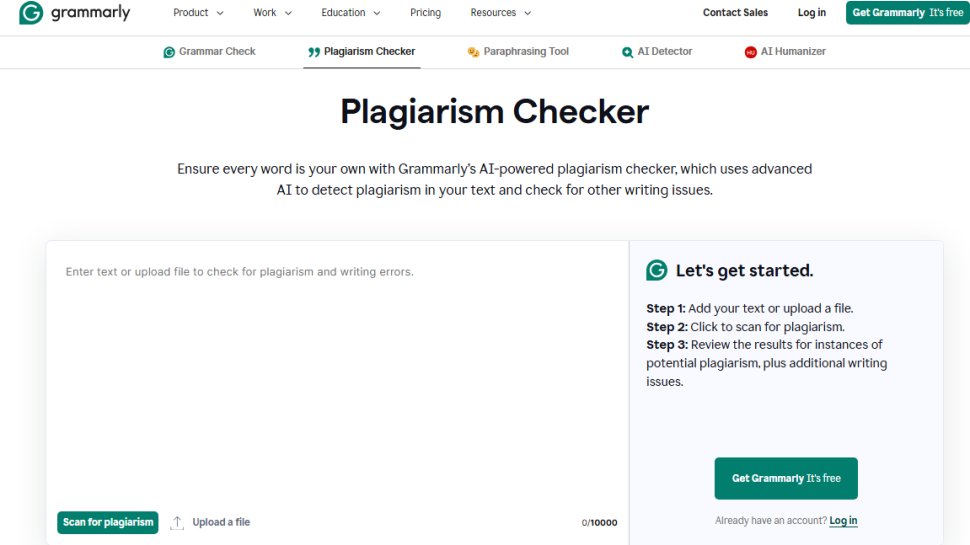Click the Log in link below Already have an account

pos(843,521)
